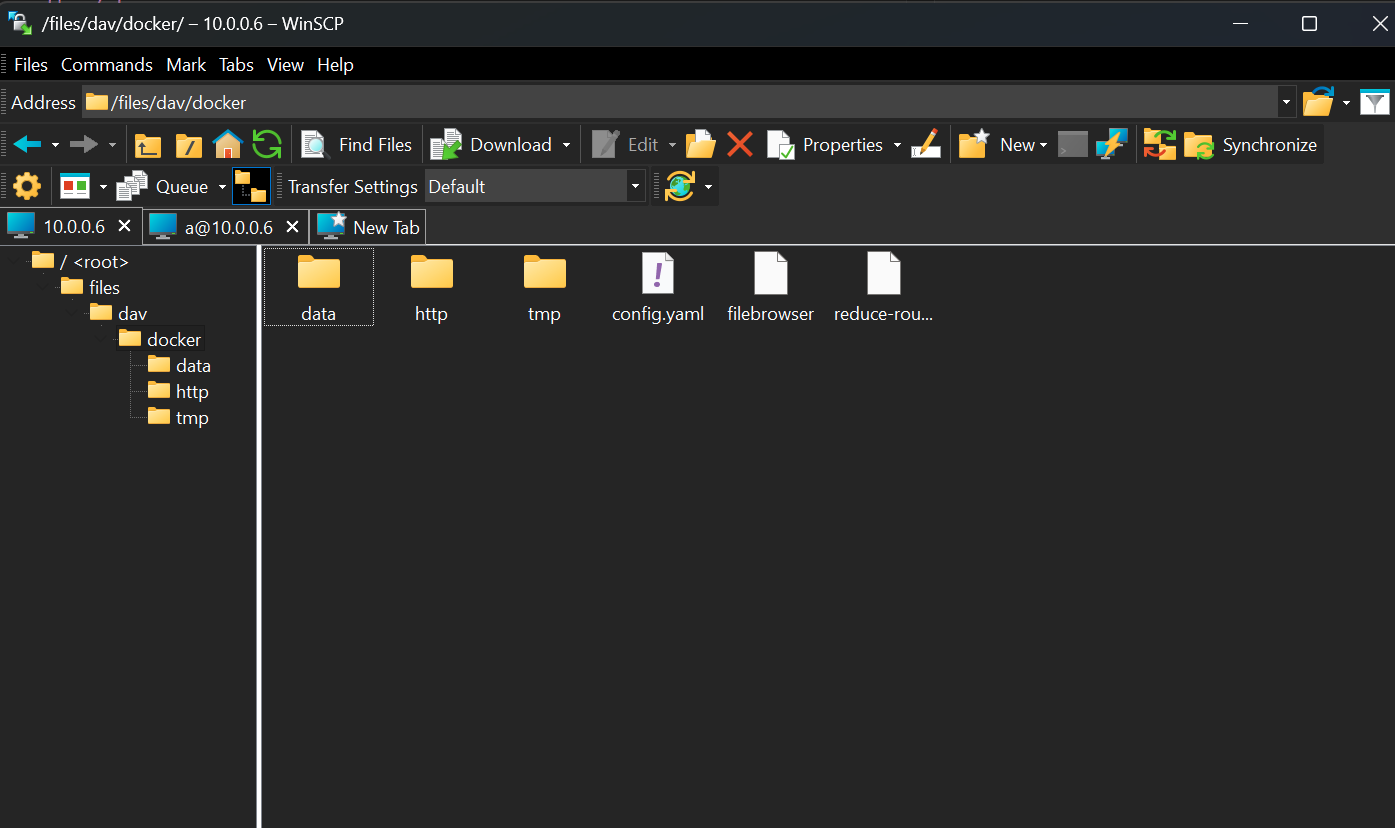Open the address bar history dropdown
Image resolution: width=1395 pixels, height=828 pixels.
click(x=1287, y=102)
